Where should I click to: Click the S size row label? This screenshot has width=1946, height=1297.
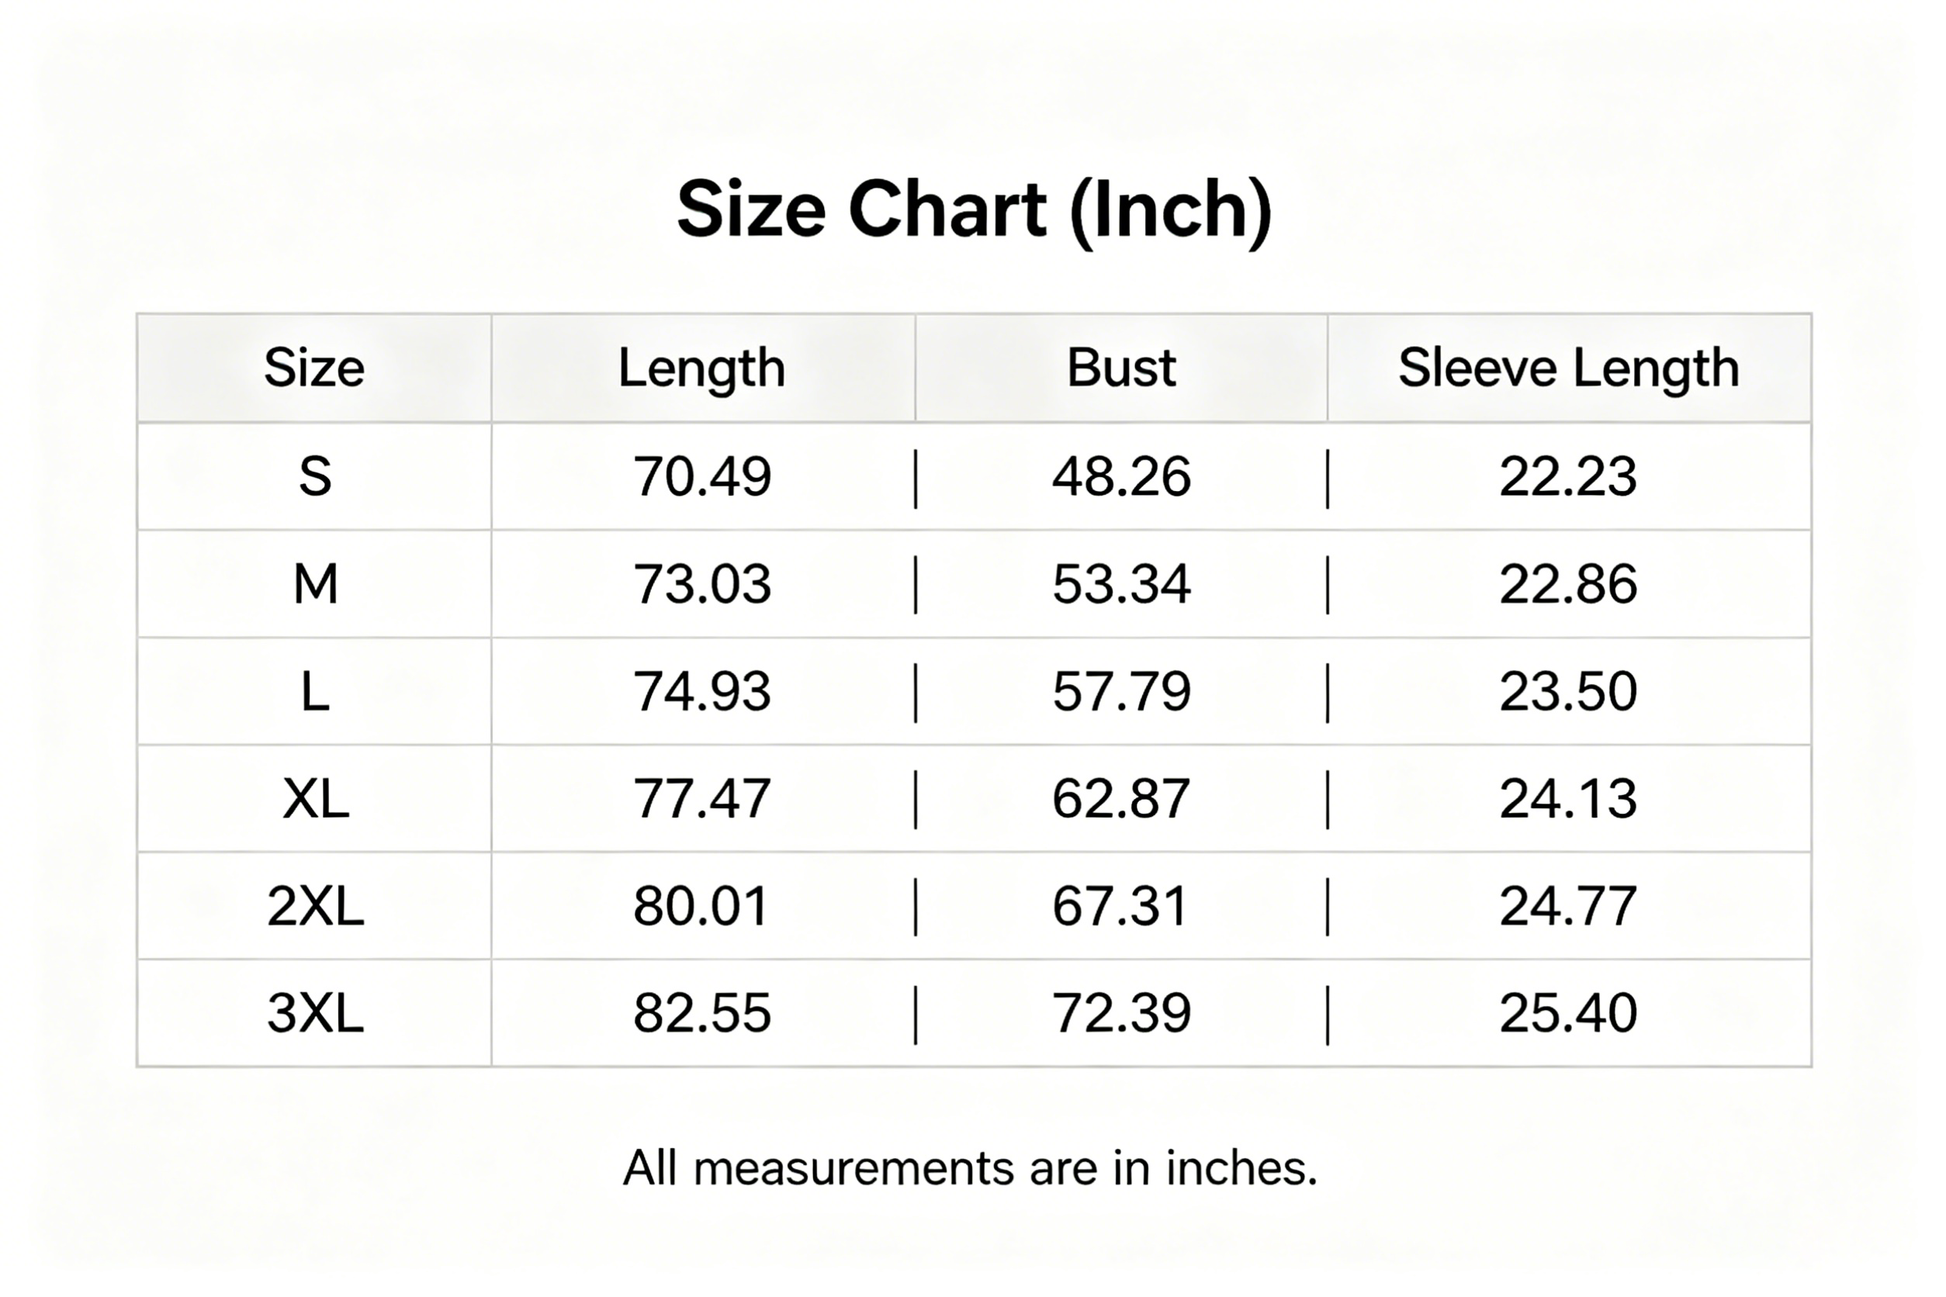pos(315,476)
